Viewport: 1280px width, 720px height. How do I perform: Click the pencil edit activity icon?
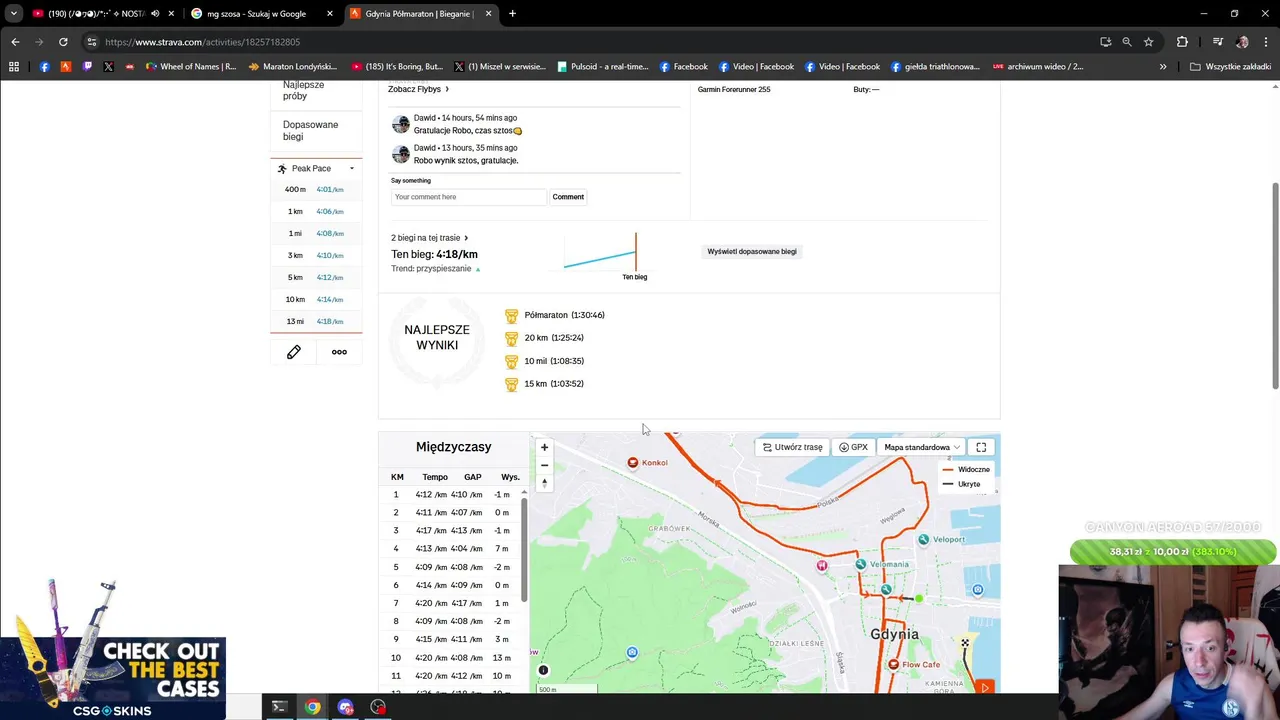294,352
